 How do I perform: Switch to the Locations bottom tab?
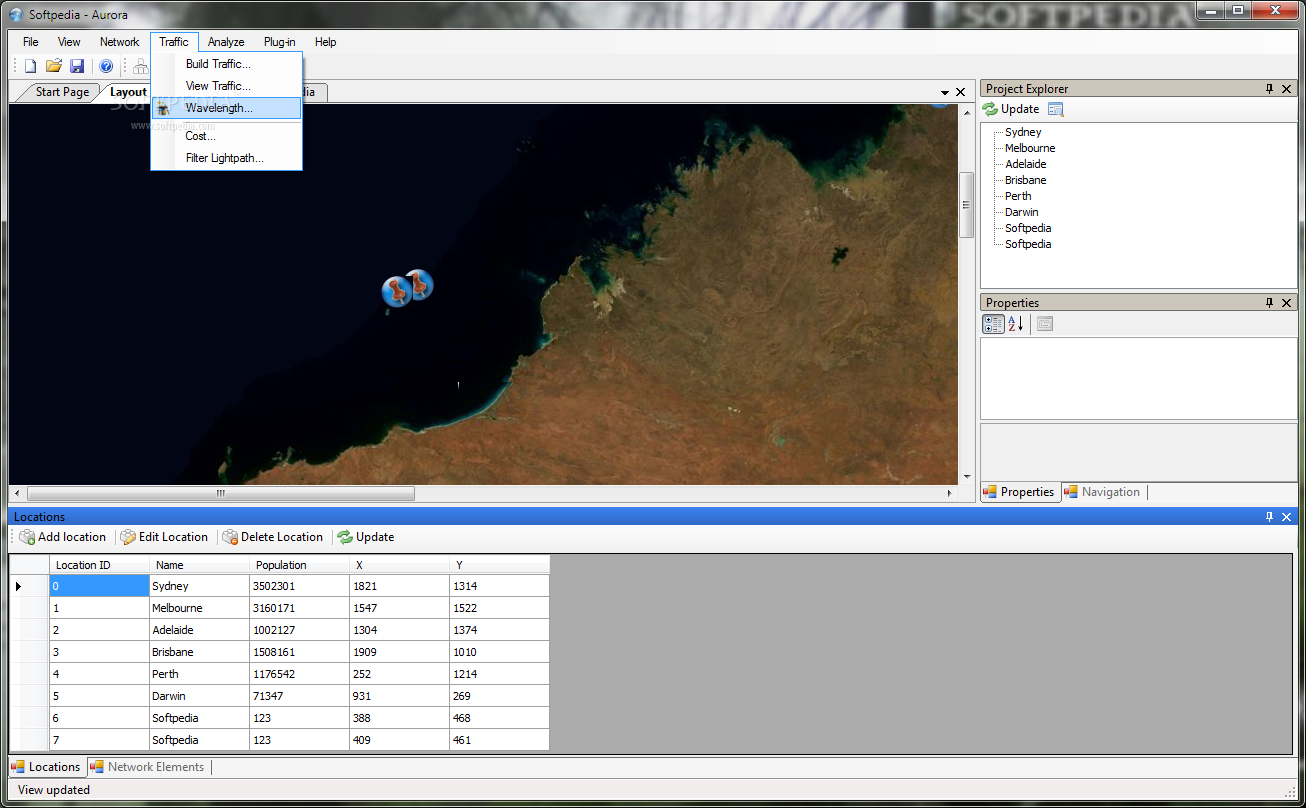click(46, 767)
